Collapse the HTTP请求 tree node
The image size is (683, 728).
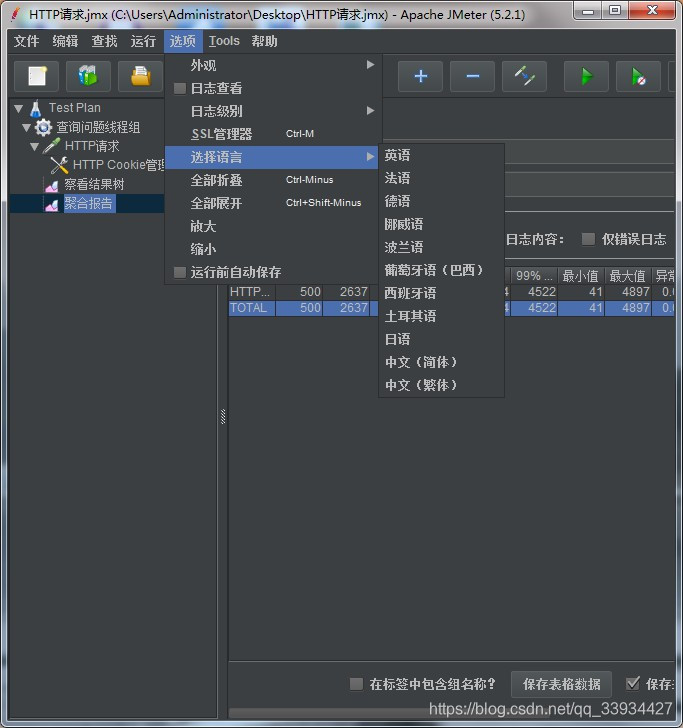click(34, 146)
